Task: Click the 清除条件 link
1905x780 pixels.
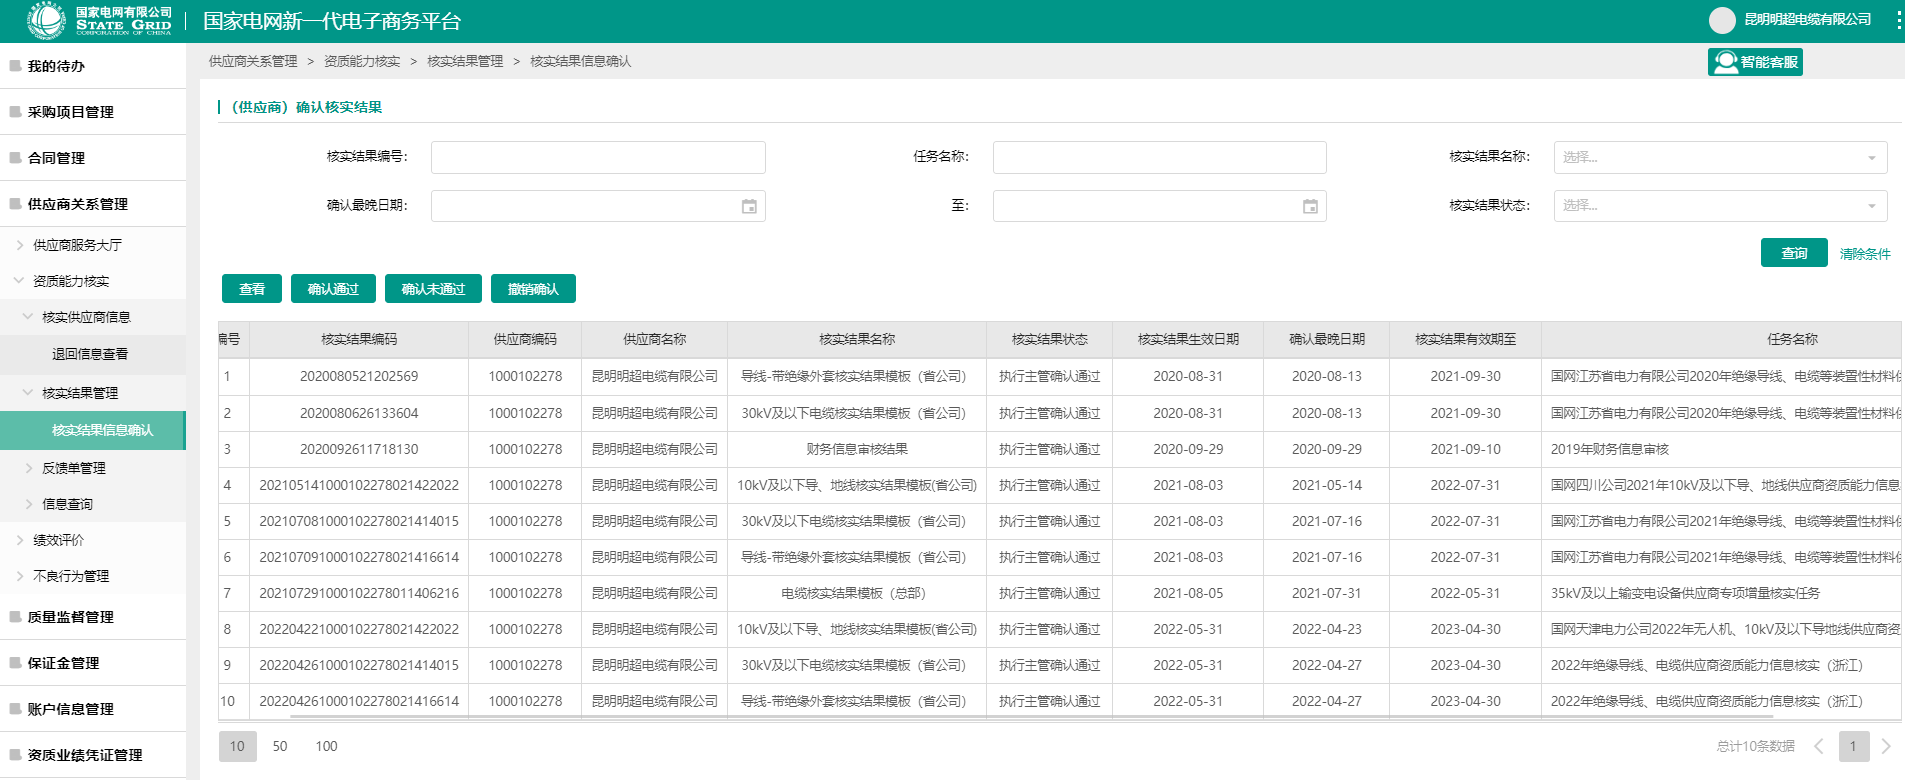Action: [1865, 254]
